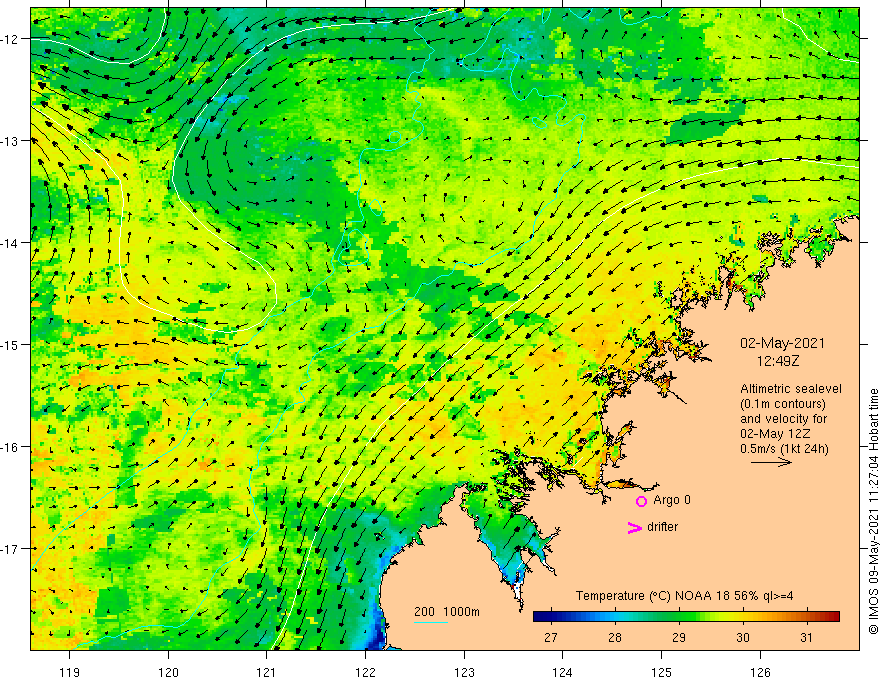Viewport: 880px width, 680px height.
Task: Click the cyan 200m depth contour legend line
Action: click(430, 622)
